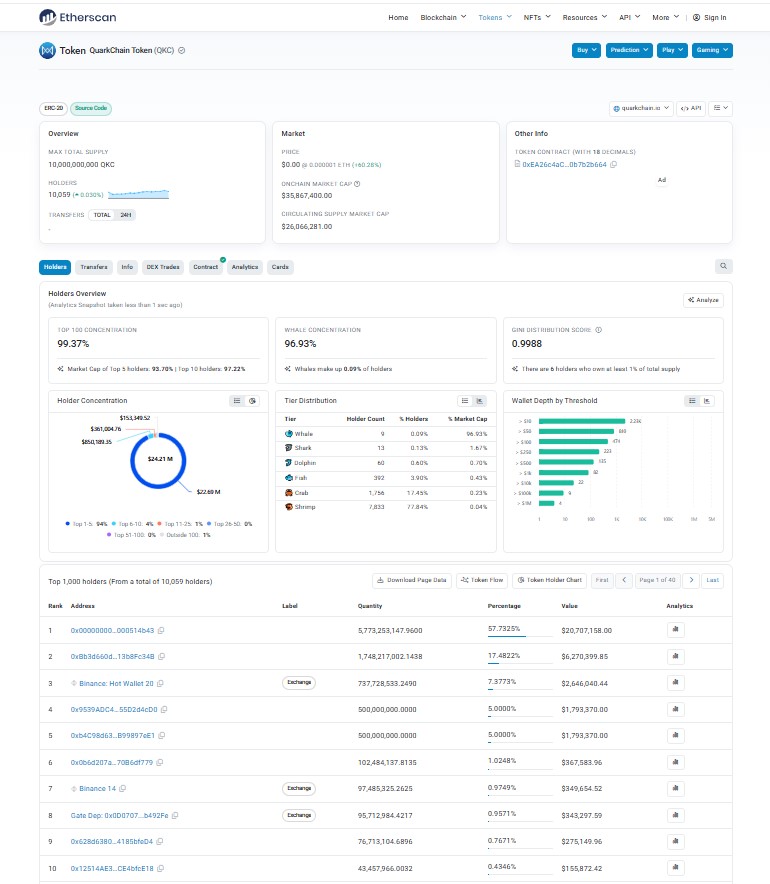Switch to the Cards tab
This screenshot has height=884, width=770.
tap(280, 267)
